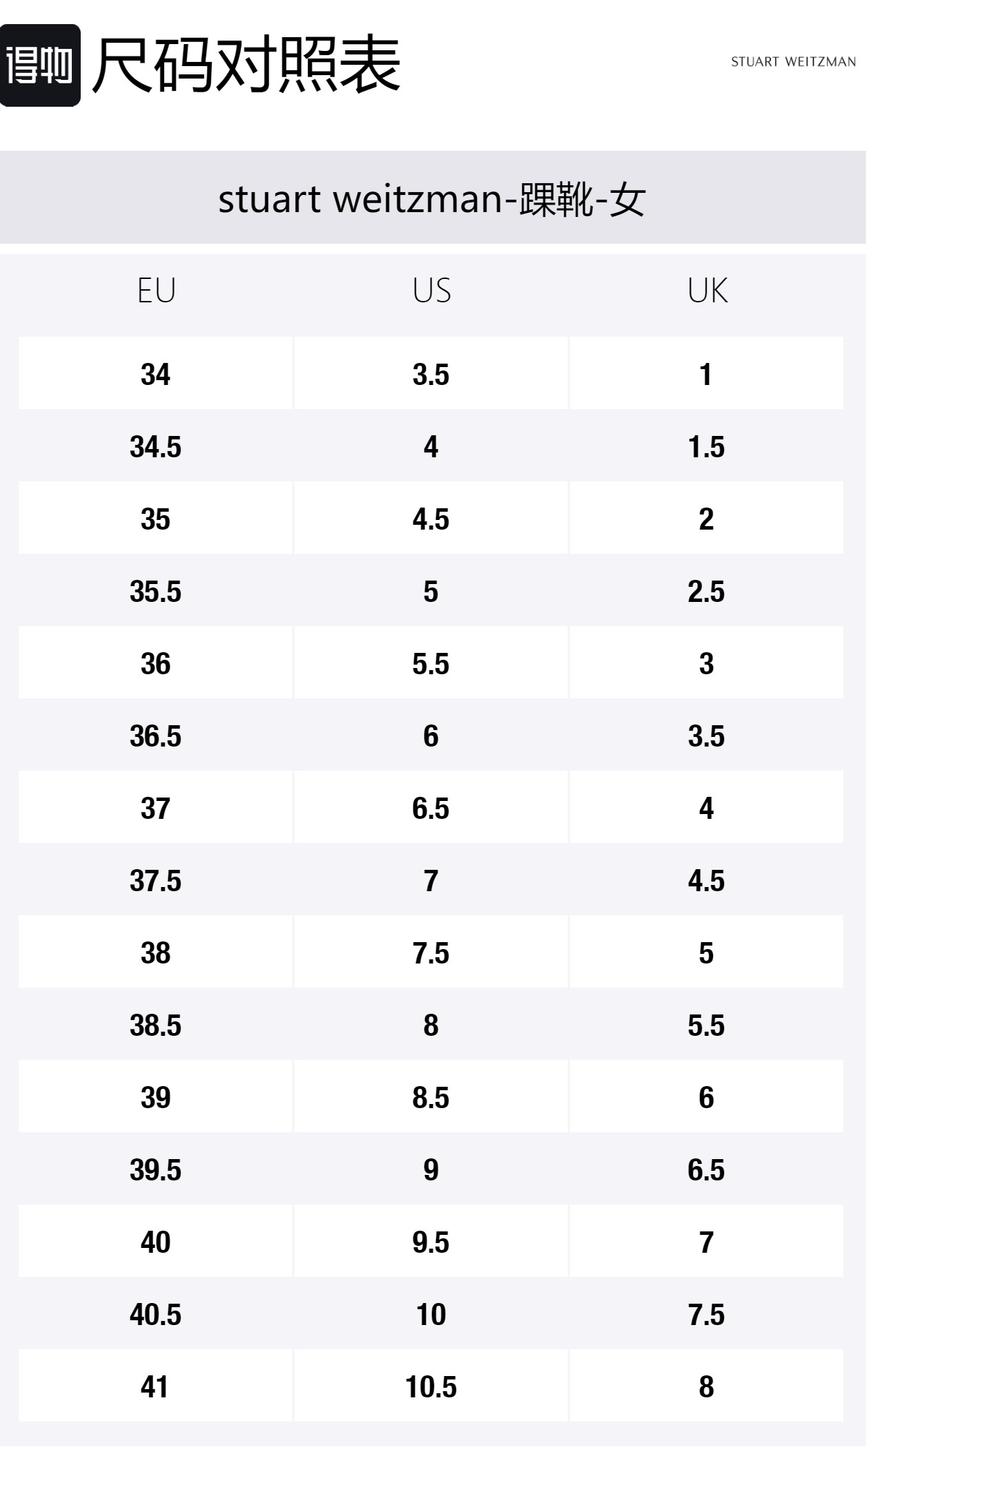The image size is (992, 1500).
Task: Click US size 9 cell
Action: pyautogui.click(x=431, y=1170)
